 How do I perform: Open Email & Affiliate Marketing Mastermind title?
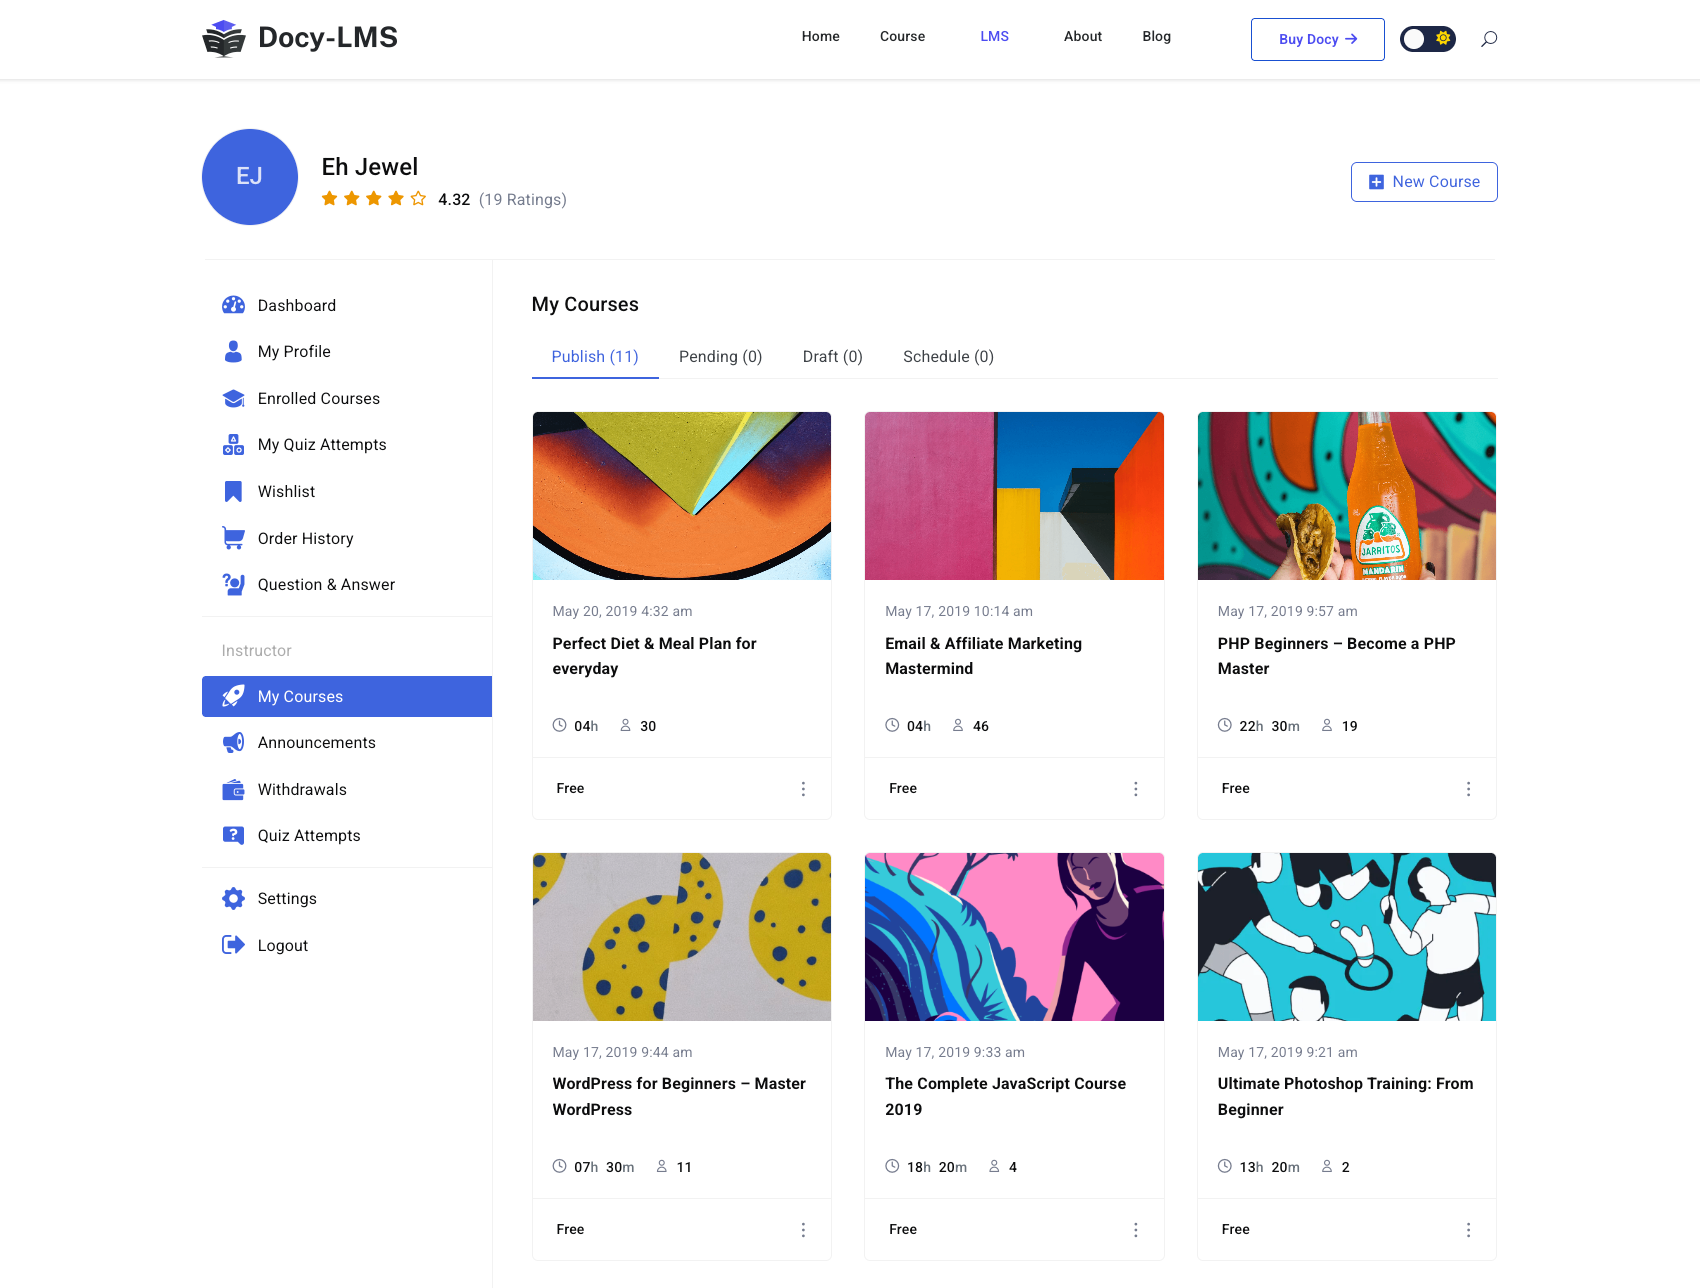[x=983, y=656]
